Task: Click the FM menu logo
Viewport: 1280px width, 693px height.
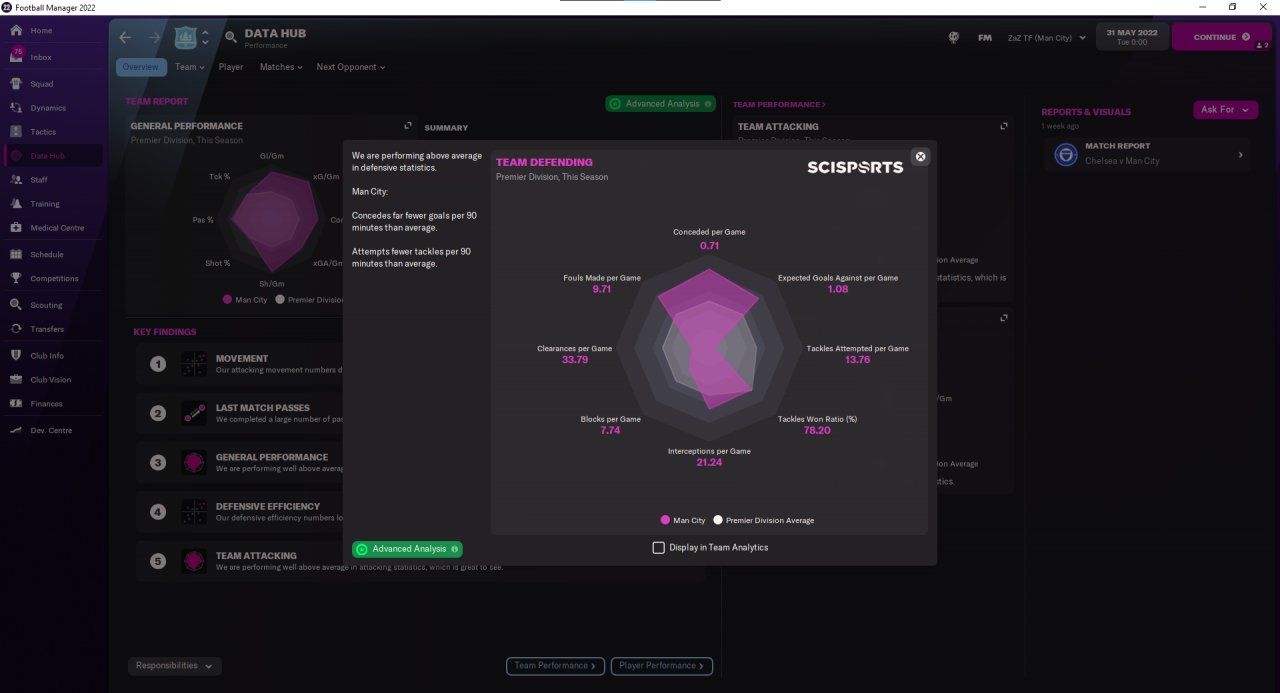Action: click(x=985, y=38)
